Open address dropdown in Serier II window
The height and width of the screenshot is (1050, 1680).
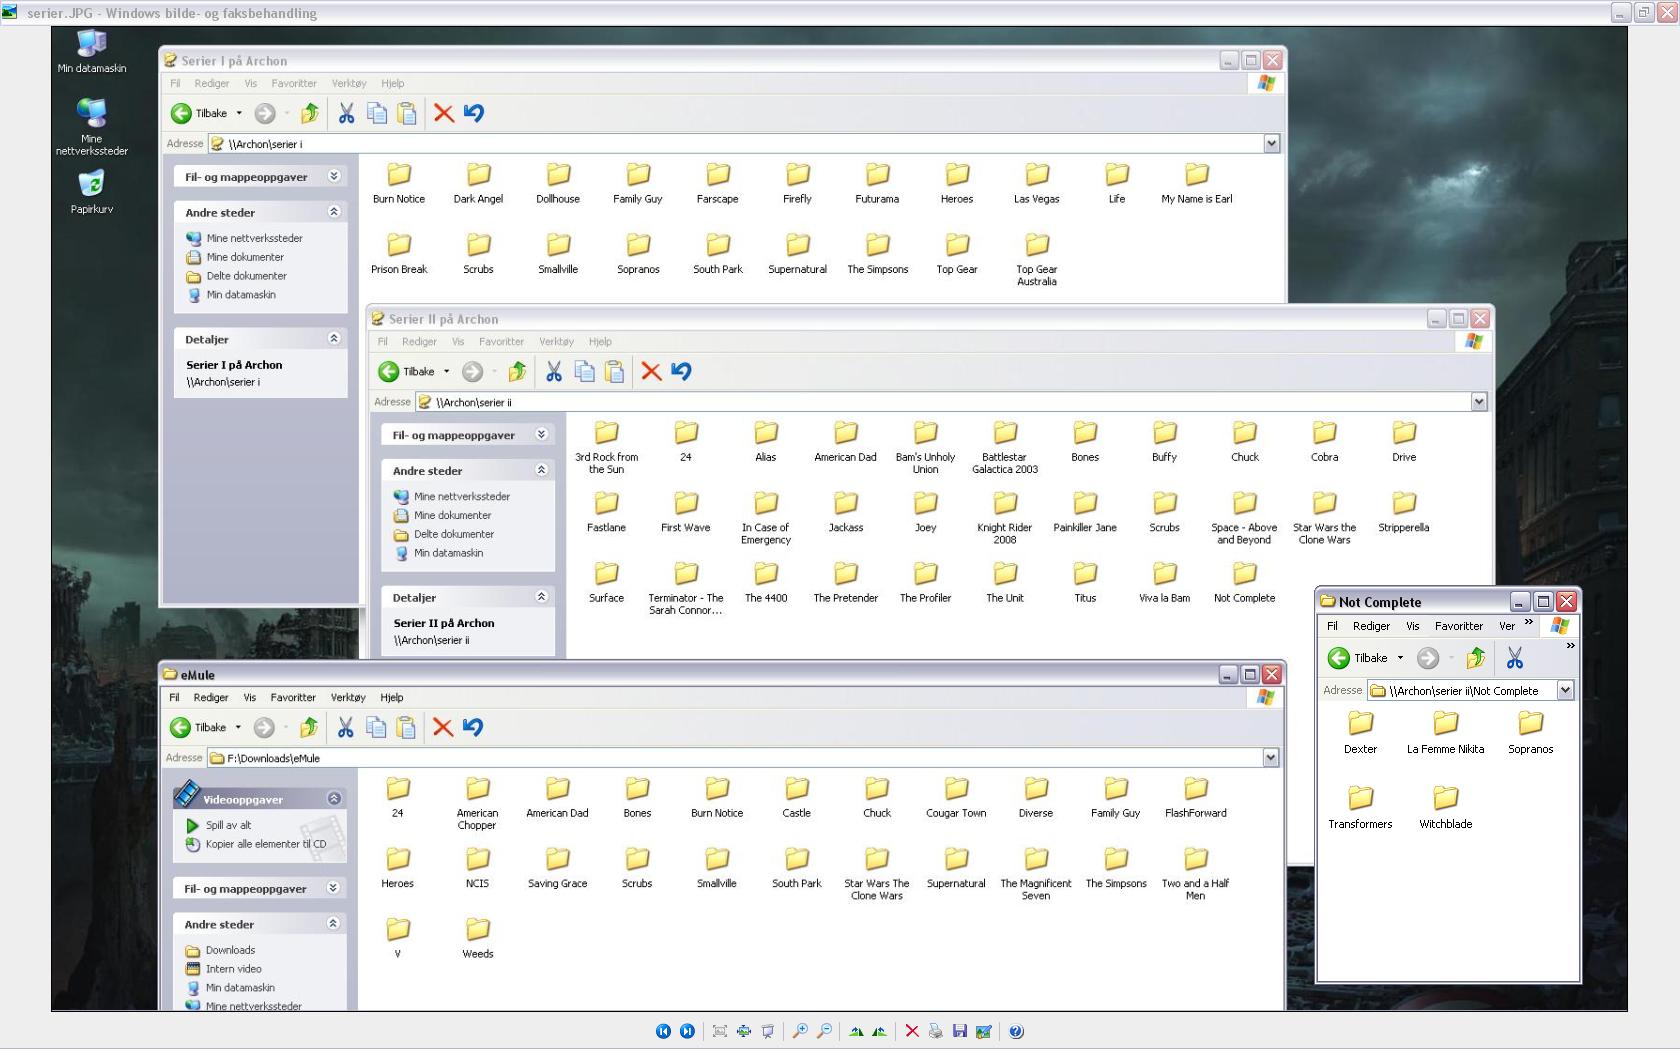(x=1478, y=401)
